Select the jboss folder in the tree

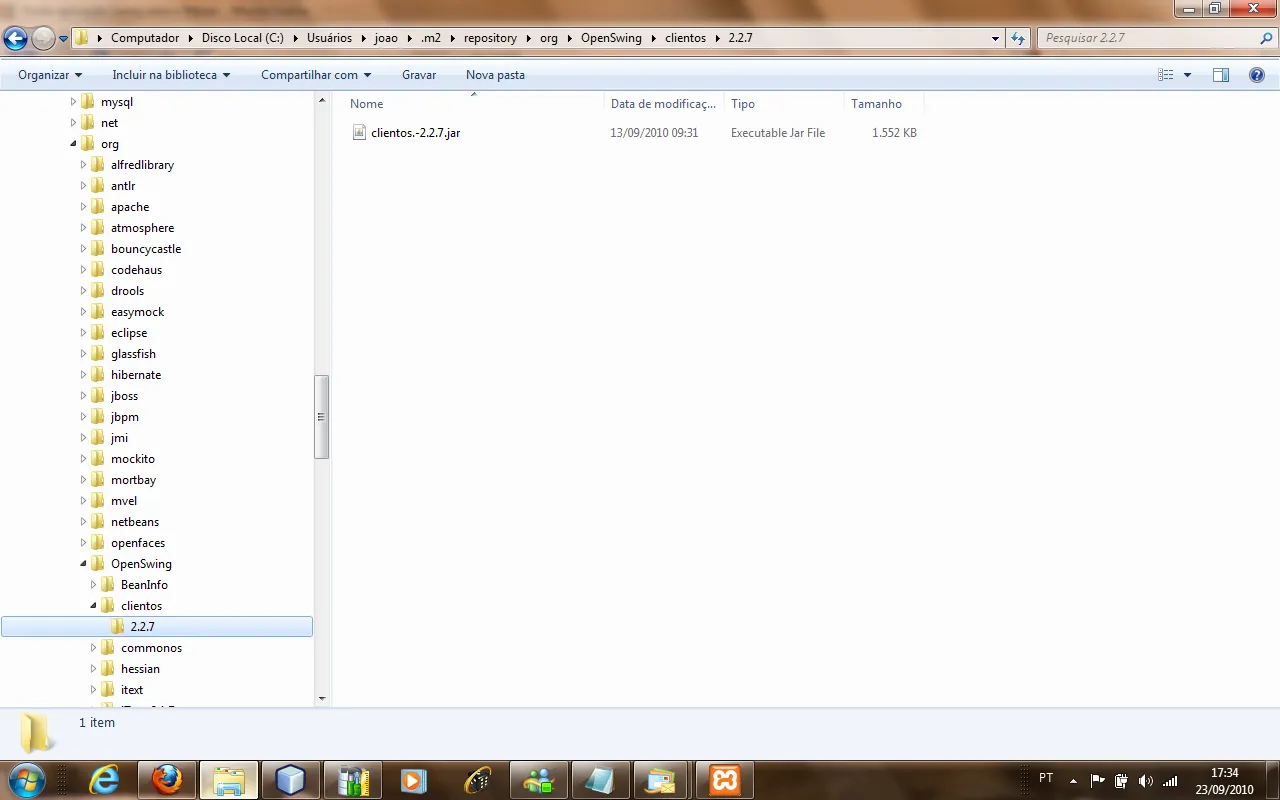pyautogui.click(x=125, y=396)
